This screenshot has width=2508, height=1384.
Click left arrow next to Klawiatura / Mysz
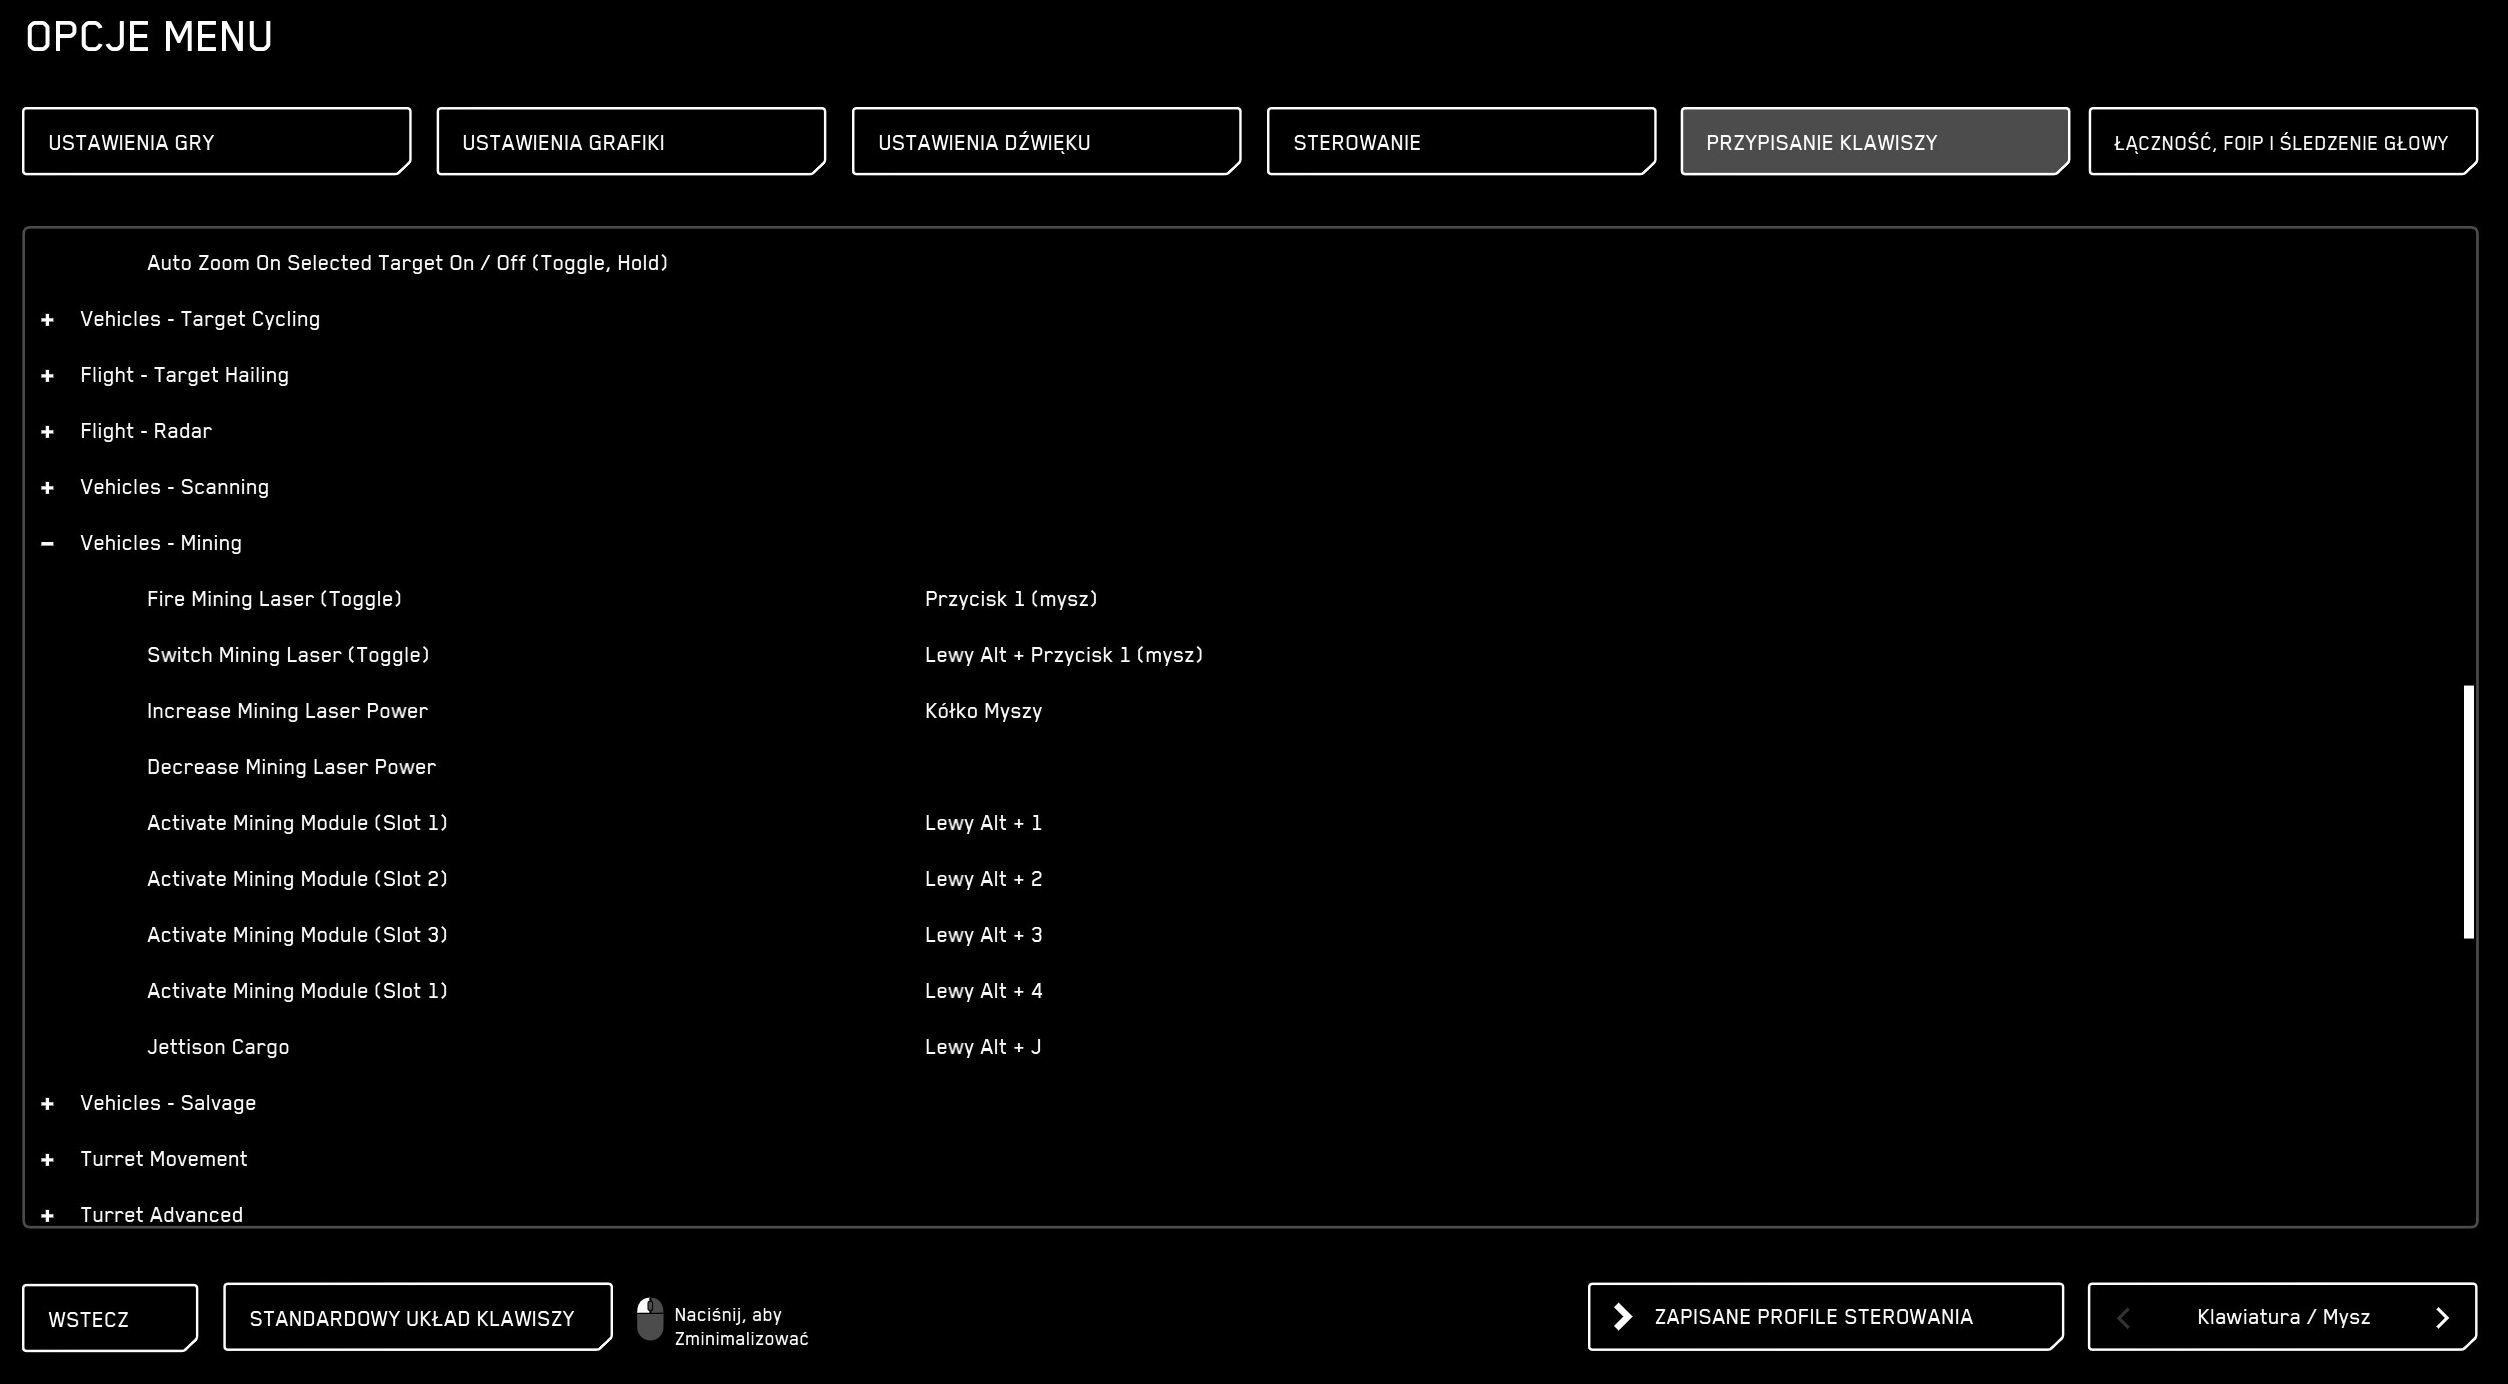point(2123,1318)
